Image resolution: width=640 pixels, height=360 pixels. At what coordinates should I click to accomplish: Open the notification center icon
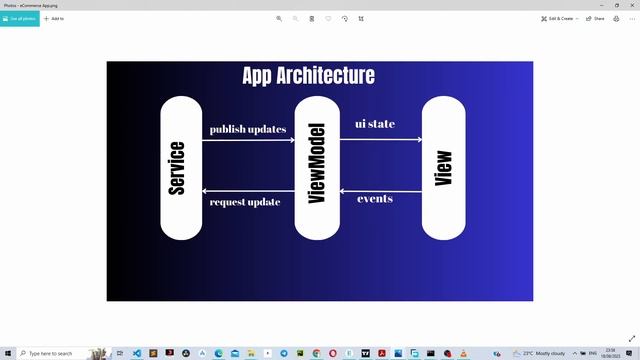[x=629, y=353]
